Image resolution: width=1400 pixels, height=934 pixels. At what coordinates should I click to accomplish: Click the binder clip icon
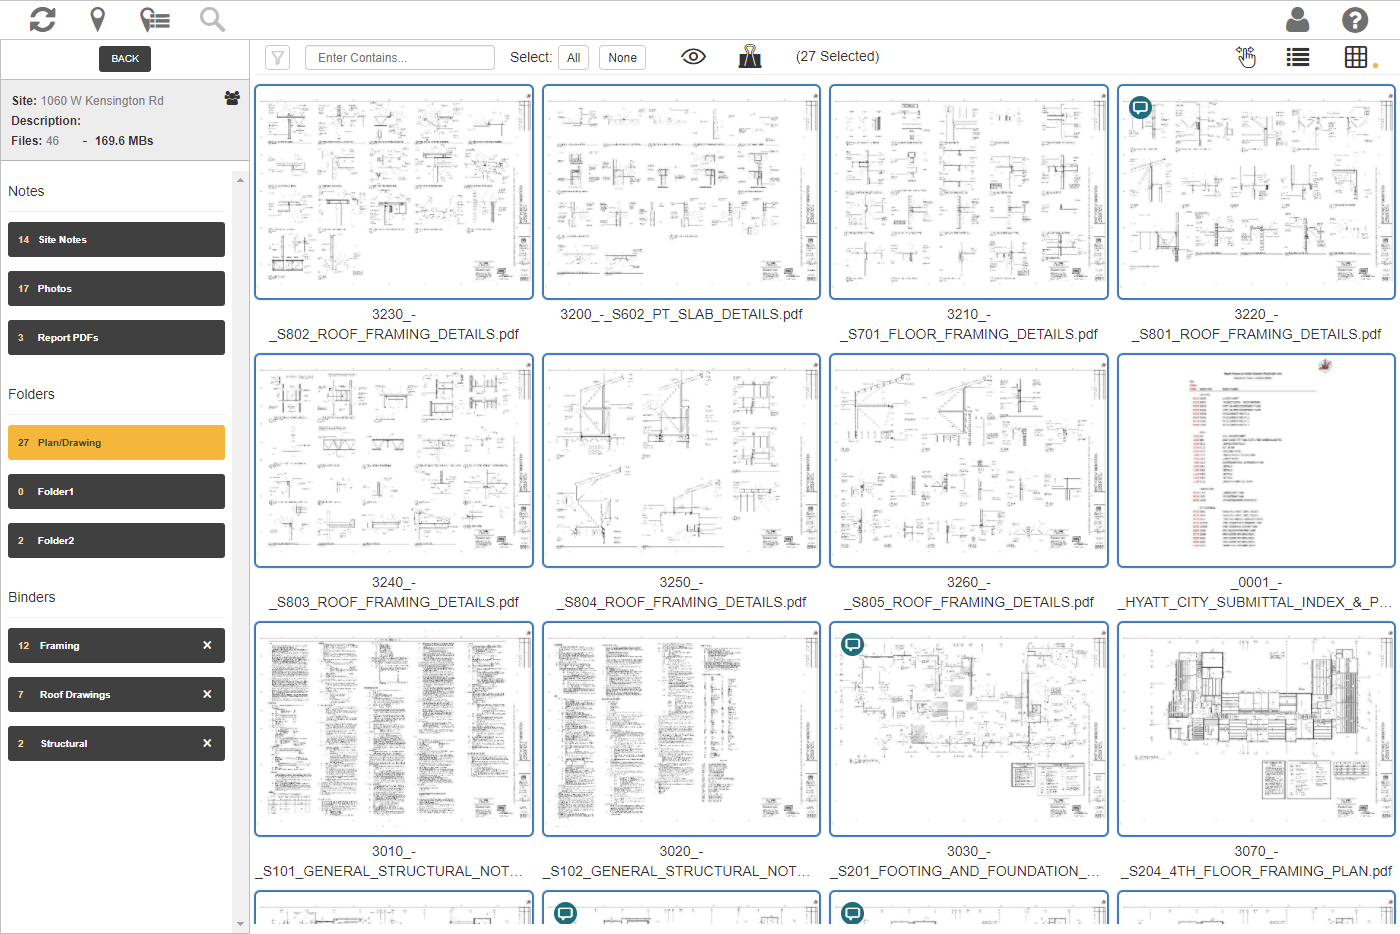750,57
